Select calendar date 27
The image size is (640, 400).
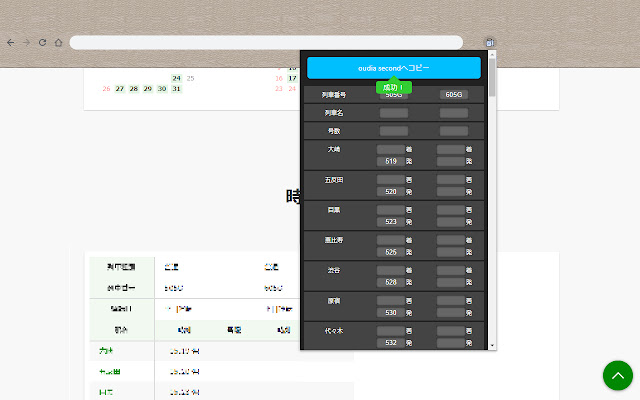pyautogui.click(x=120, y=89)
